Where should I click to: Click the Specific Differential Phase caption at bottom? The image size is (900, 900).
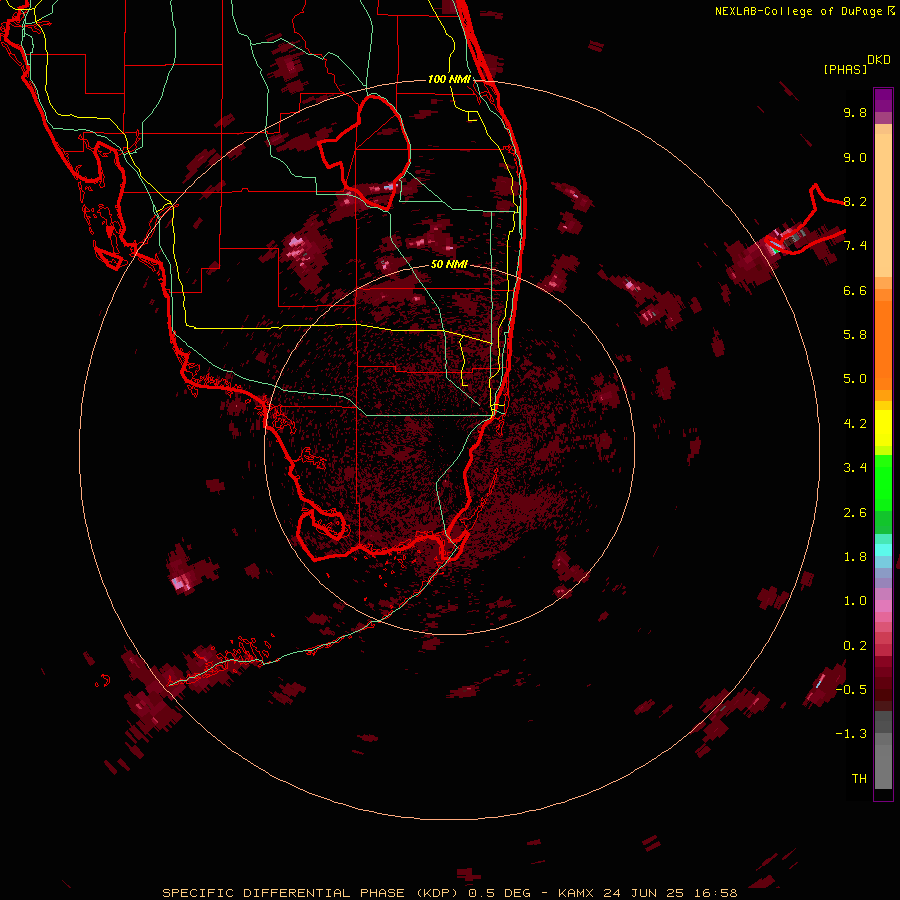pyautogui.click(x=449, y=893)
